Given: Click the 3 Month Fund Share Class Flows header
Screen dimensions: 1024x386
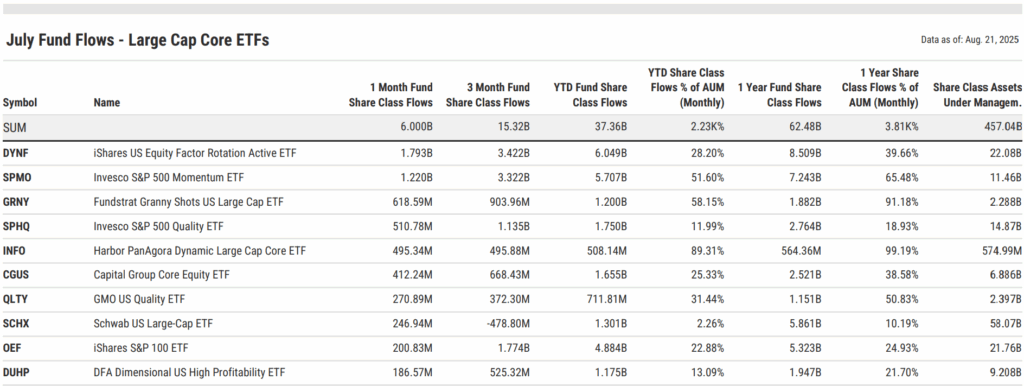Looking at the screenshot, I should click(x=488, y=95).
